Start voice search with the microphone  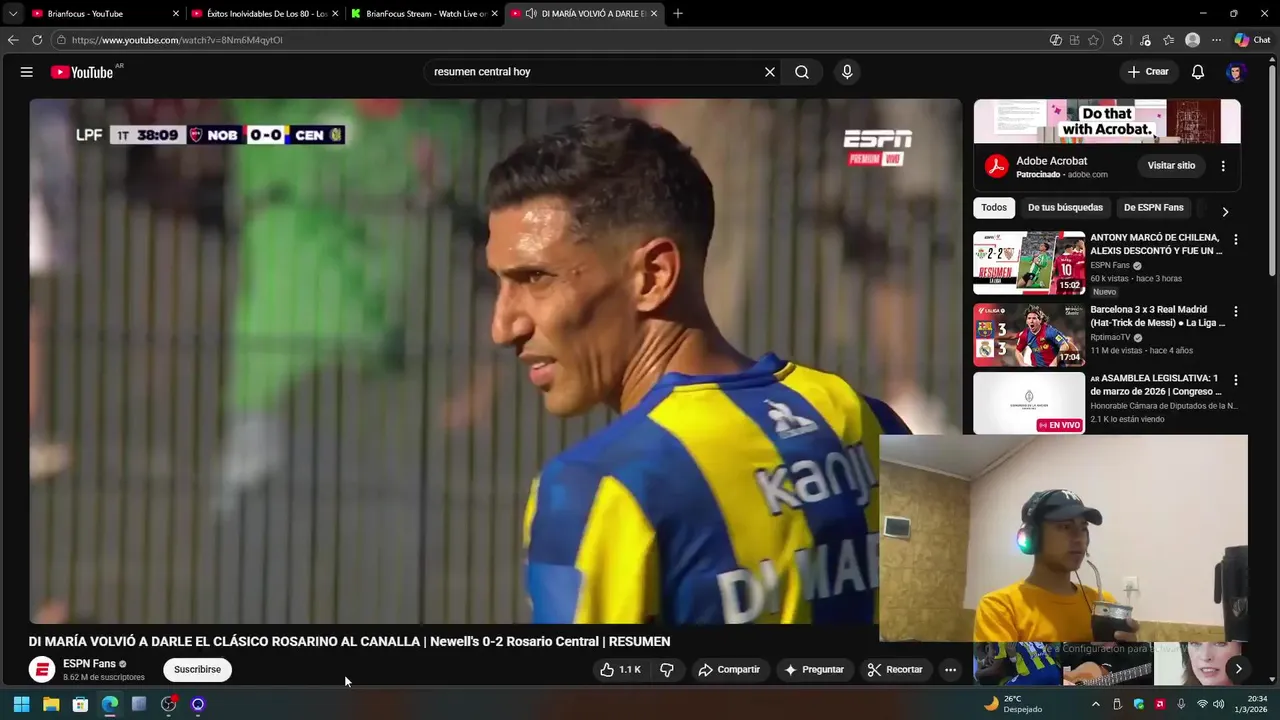click(847, 72)
